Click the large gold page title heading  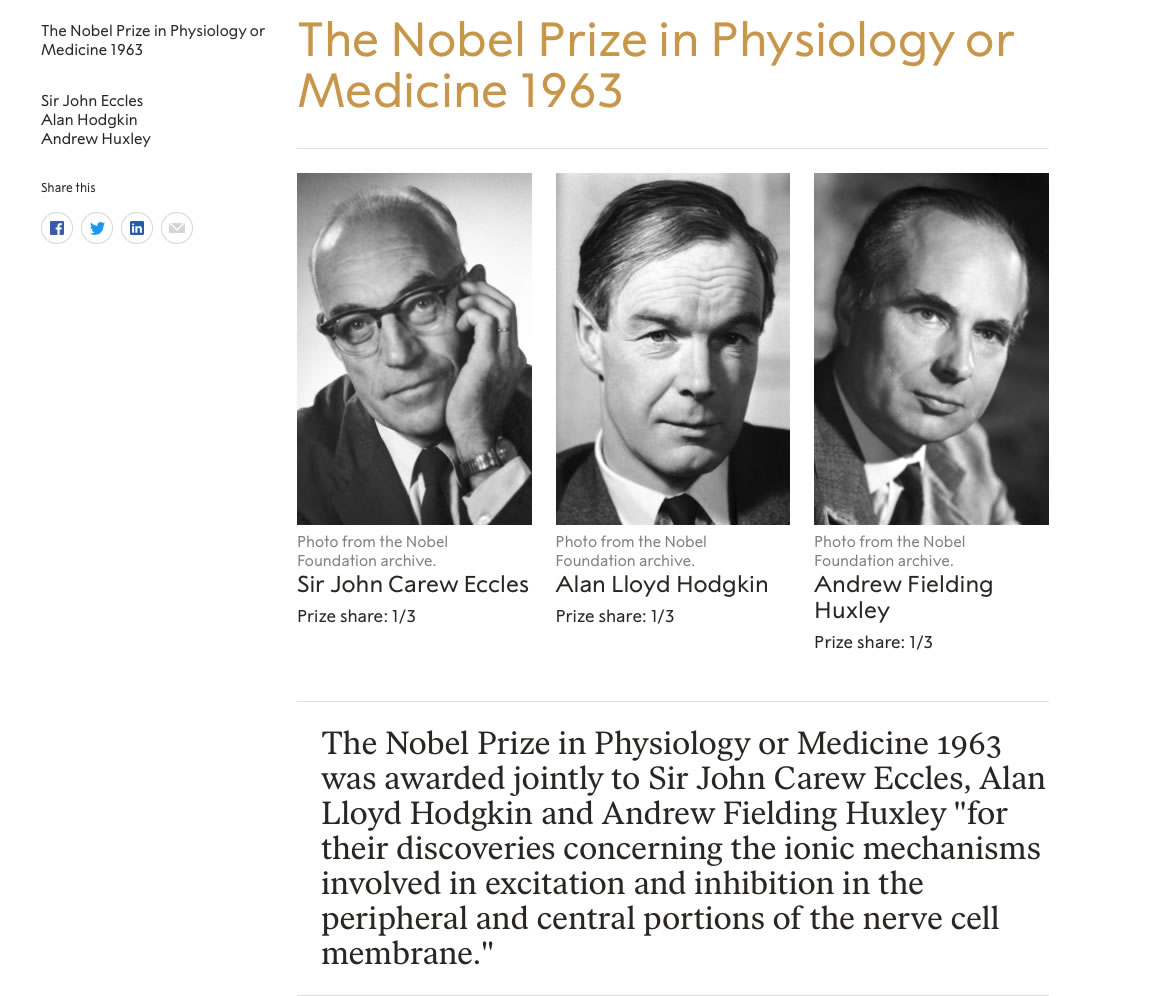656,65
